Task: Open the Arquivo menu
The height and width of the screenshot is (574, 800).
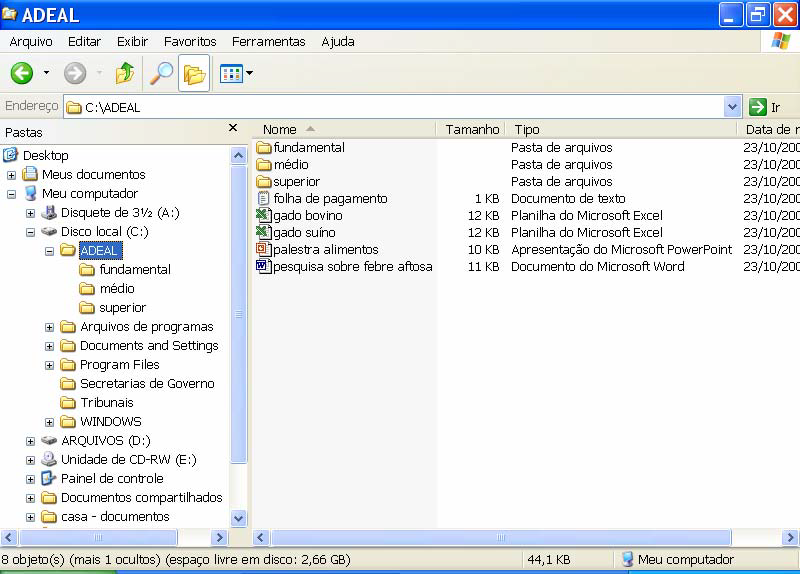Action: pos(31,41)
